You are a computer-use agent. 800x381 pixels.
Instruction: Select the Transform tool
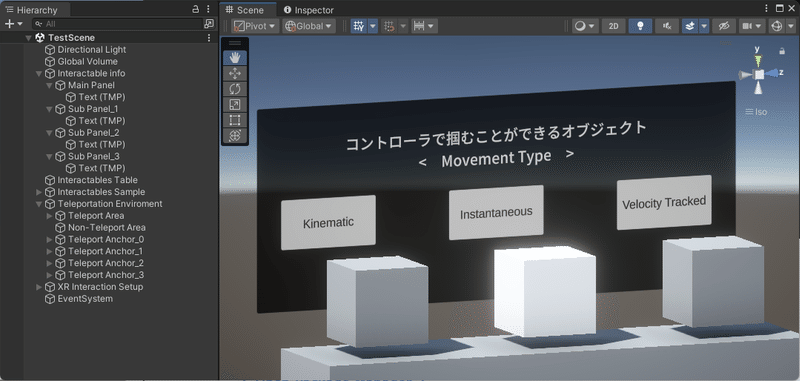tap(235, 136)
